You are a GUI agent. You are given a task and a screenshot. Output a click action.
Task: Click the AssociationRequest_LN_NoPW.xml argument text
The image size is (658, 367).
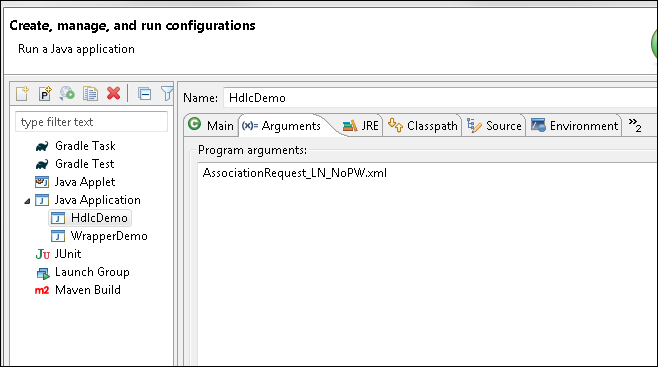[x=295, y=173]
